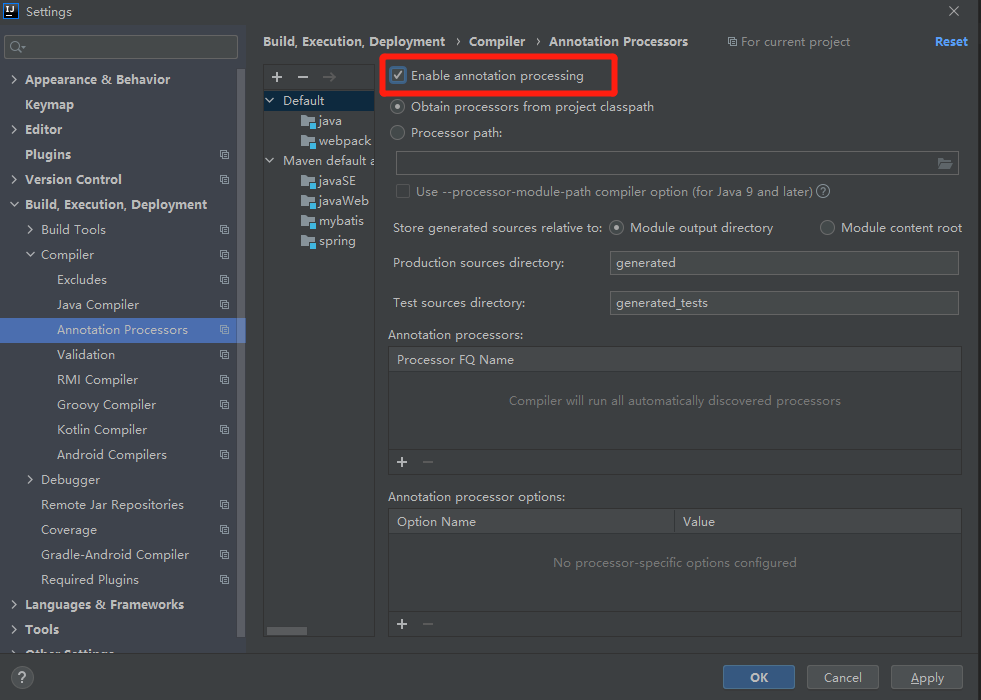
Task: Click the Compiler breadcrumb
Action: pyautogui.click(x=497, y=42)
